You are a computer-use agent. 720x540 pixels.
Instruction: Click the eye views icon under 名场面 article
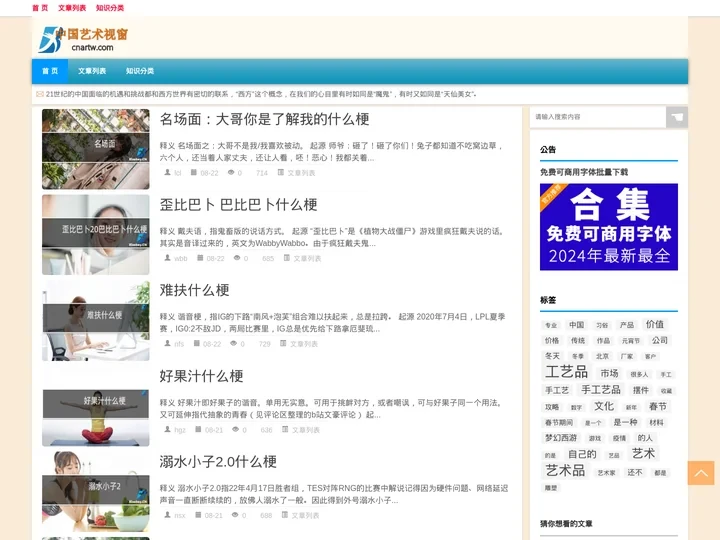(231, 172)
